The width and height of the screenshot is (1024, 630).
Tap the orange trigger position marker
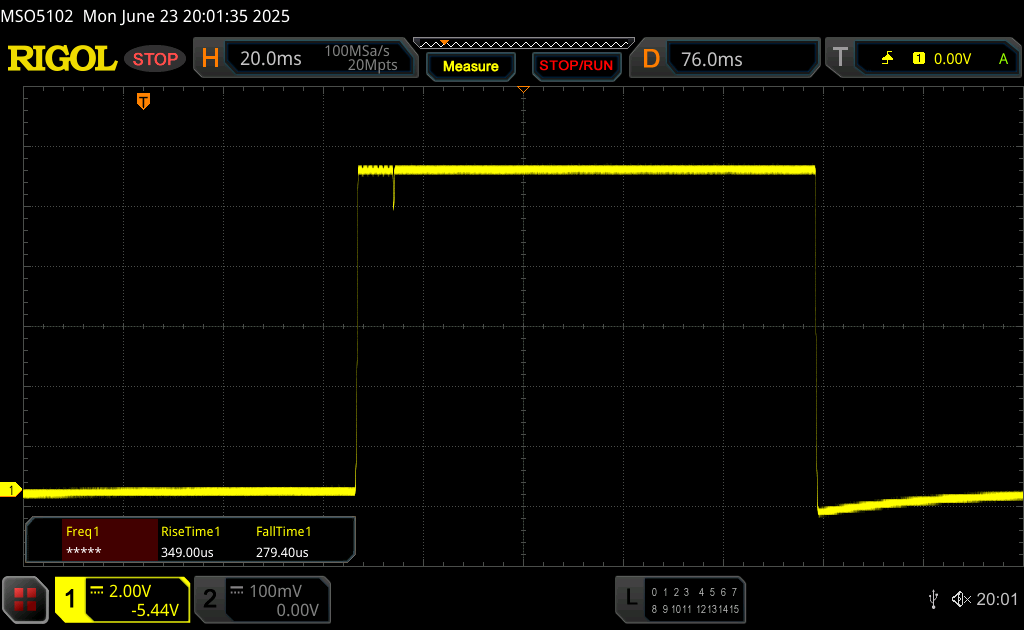(144, 101)
